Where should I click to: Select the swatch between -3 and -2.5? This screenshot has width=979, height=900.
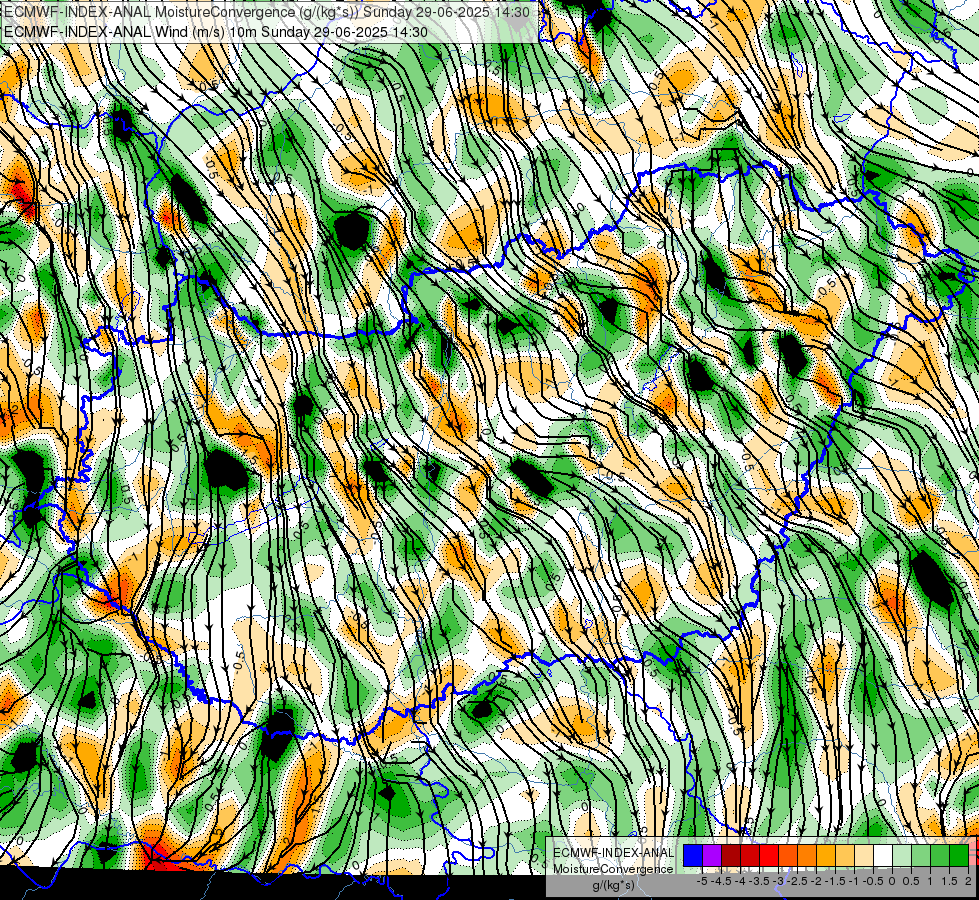tap(788, 856)
